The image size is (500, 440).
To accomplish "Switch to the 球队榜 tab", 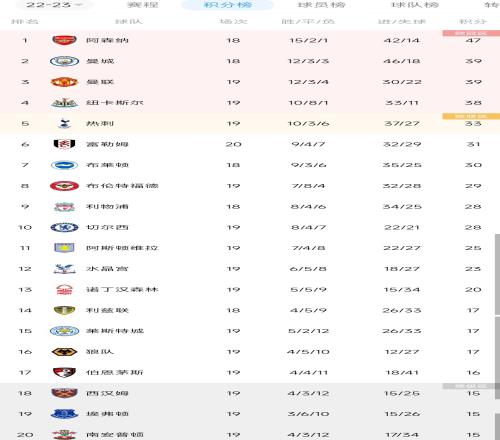I will pos(415,5).
